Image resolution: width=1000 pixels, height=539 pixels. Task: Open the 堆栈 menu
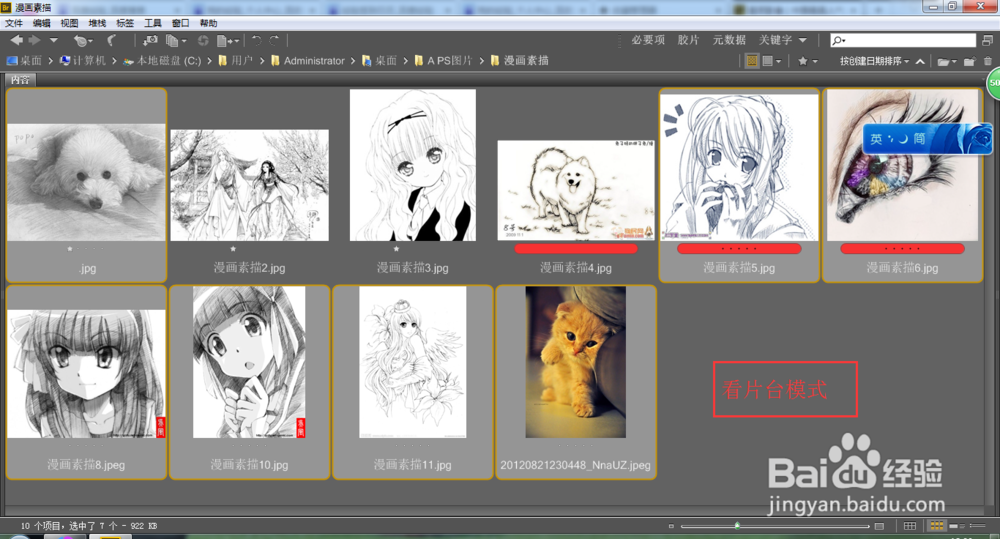tap(97, 23)
